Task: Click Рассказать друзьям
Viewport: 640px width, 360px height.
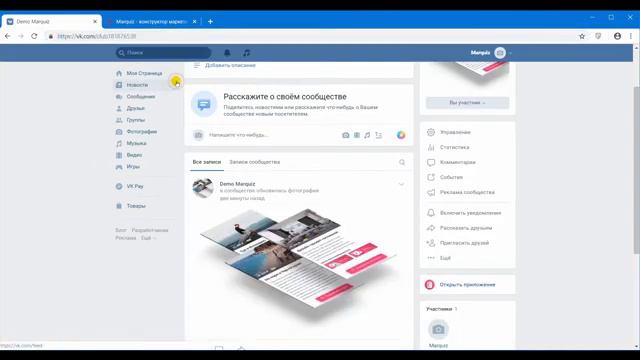Action: point(467,228)
